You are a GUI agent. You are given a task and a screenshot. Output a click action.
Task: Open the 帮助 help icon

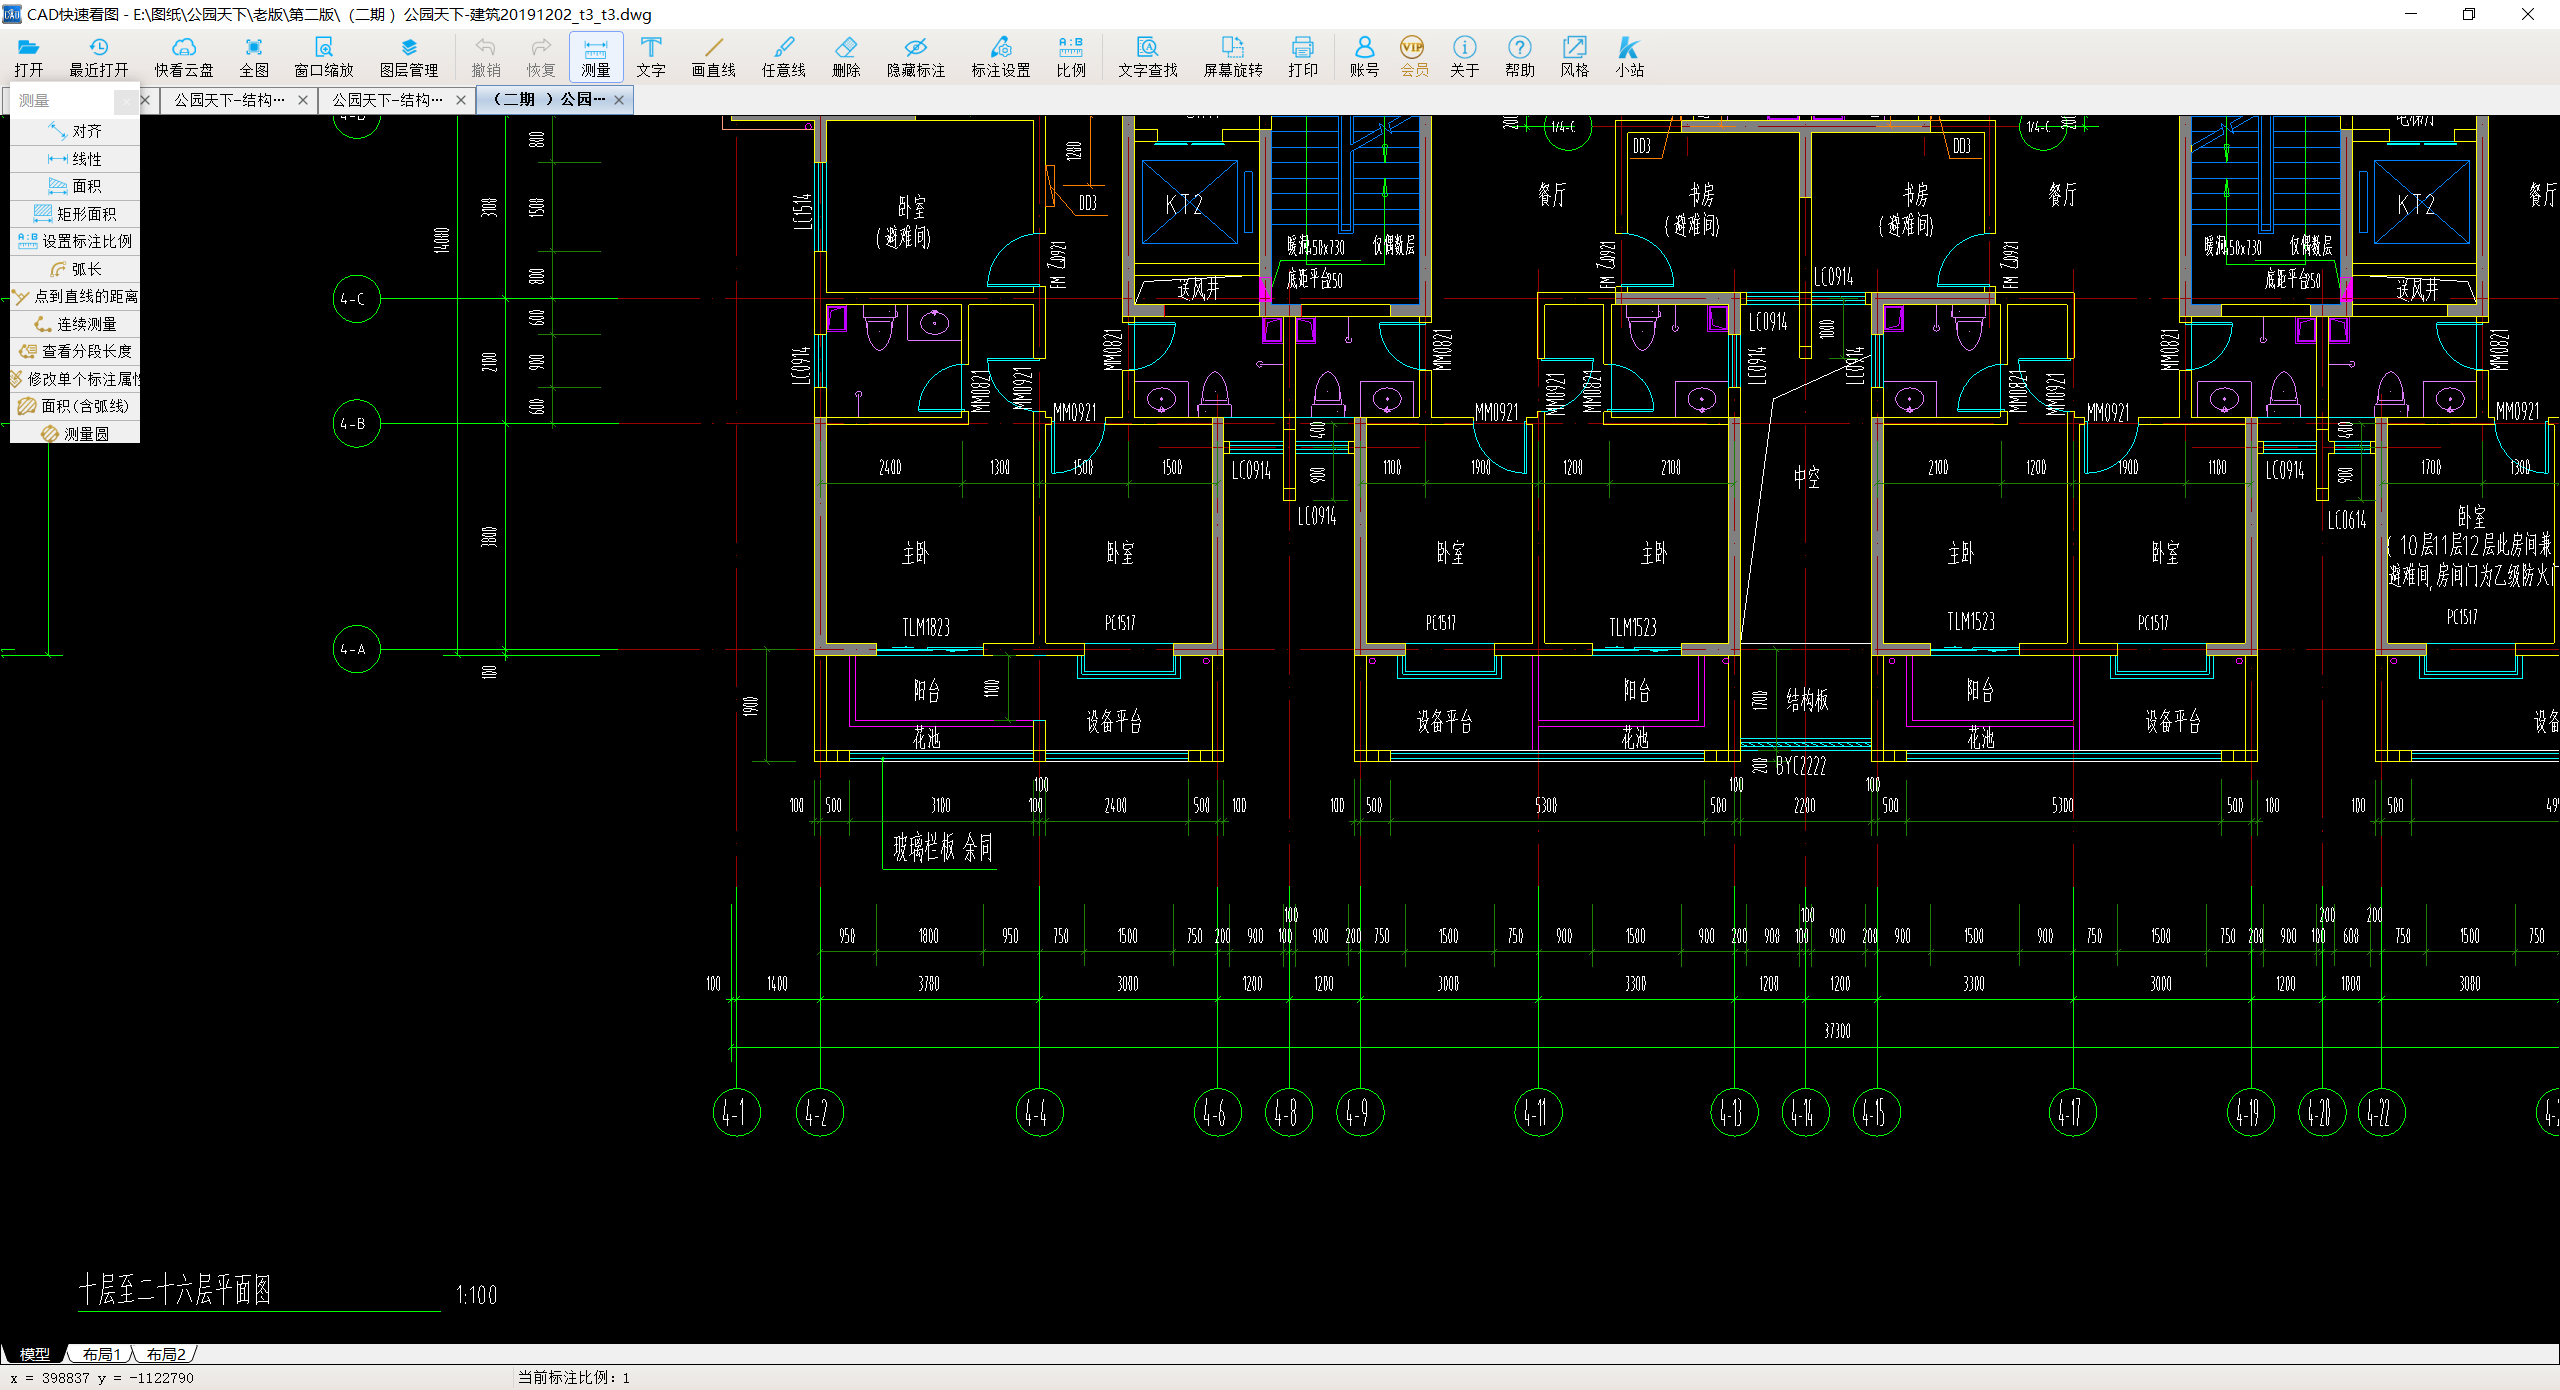click(x=1520, y=57)
